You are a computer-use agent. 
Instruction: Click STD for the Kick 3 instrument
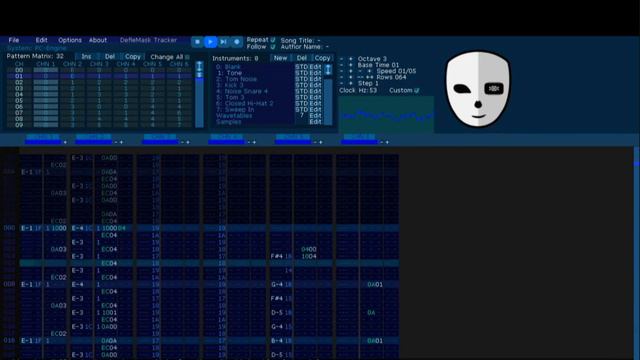(x=301, y=85)
